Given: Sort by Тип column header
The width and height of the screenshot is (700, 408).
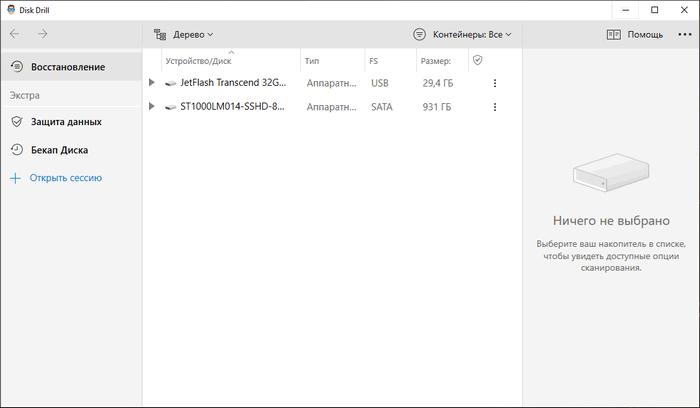Looking at the screenshot, I should [312, 61].
